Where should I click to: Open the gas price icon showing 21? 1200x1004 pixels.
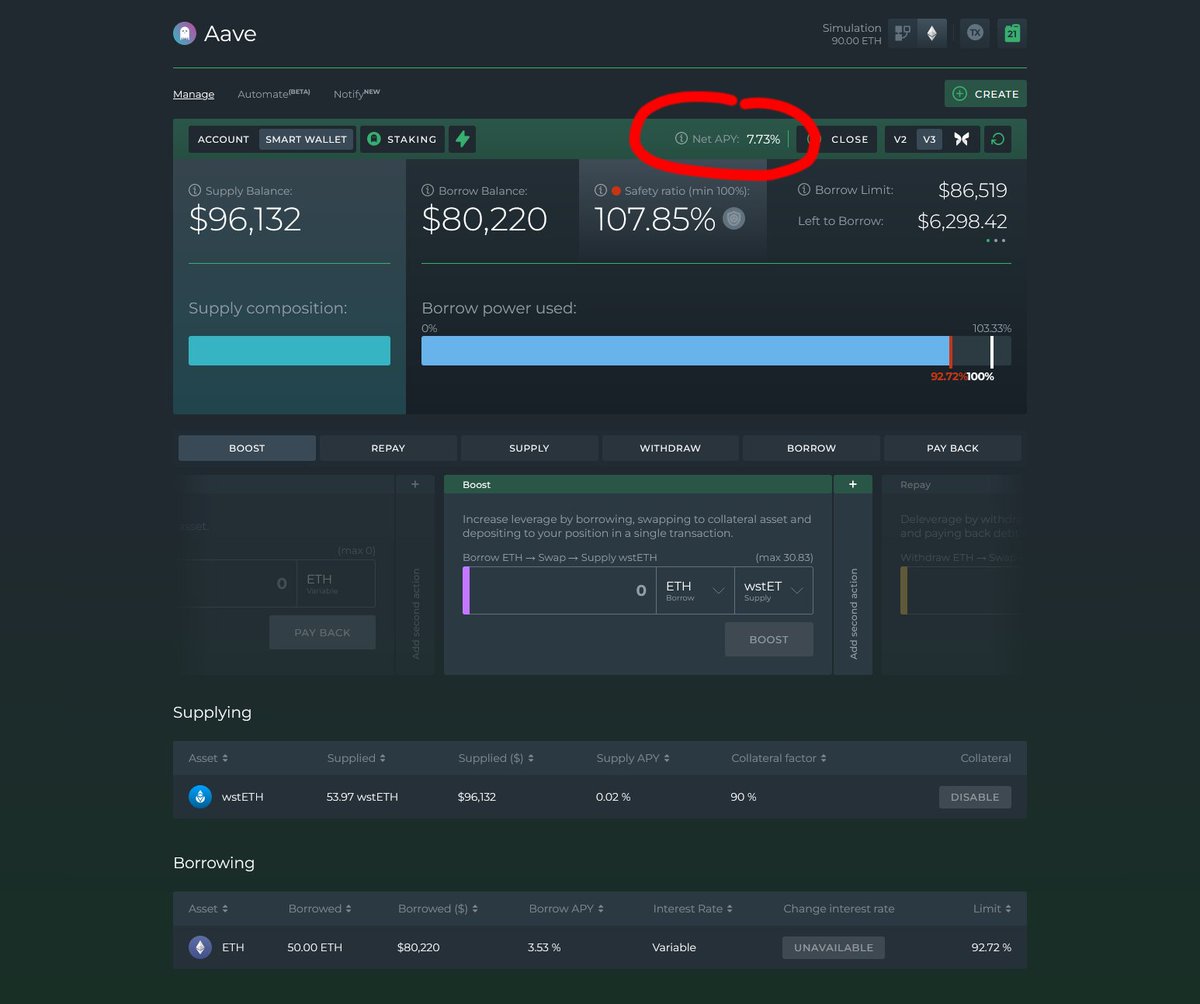coord(1012,33)
